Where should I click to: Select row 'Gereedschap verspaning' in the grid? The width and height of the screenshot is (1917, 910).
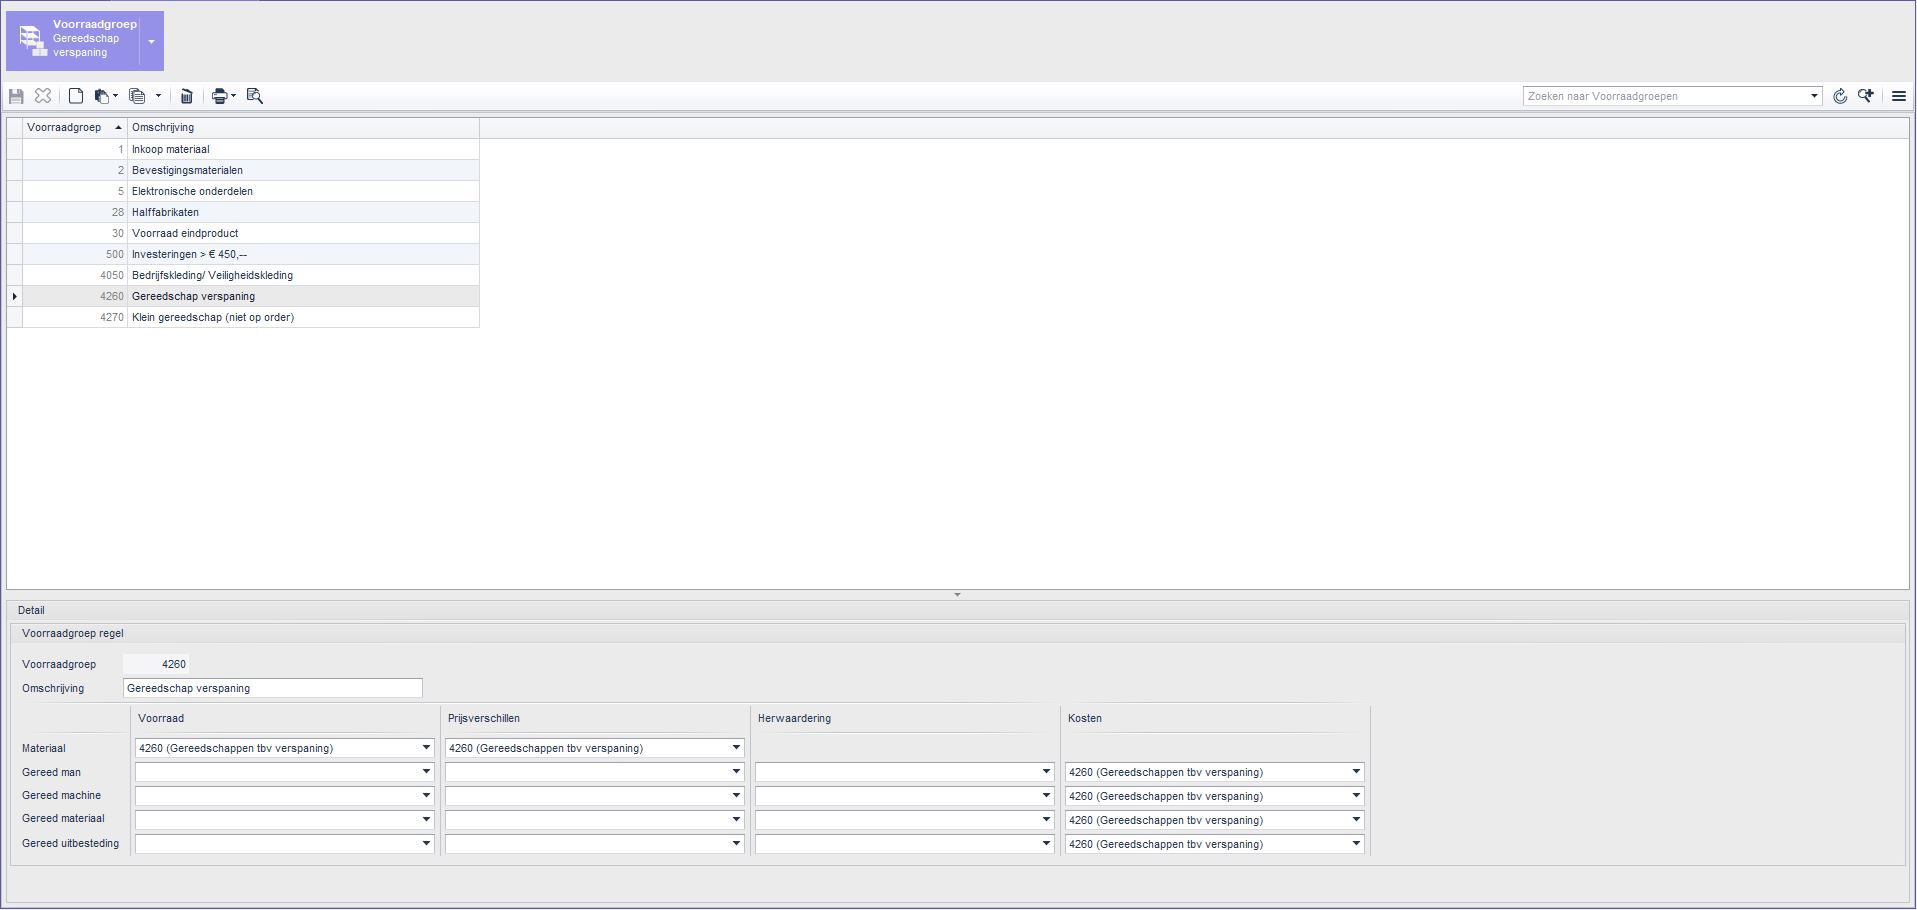[x=243, y=296]
